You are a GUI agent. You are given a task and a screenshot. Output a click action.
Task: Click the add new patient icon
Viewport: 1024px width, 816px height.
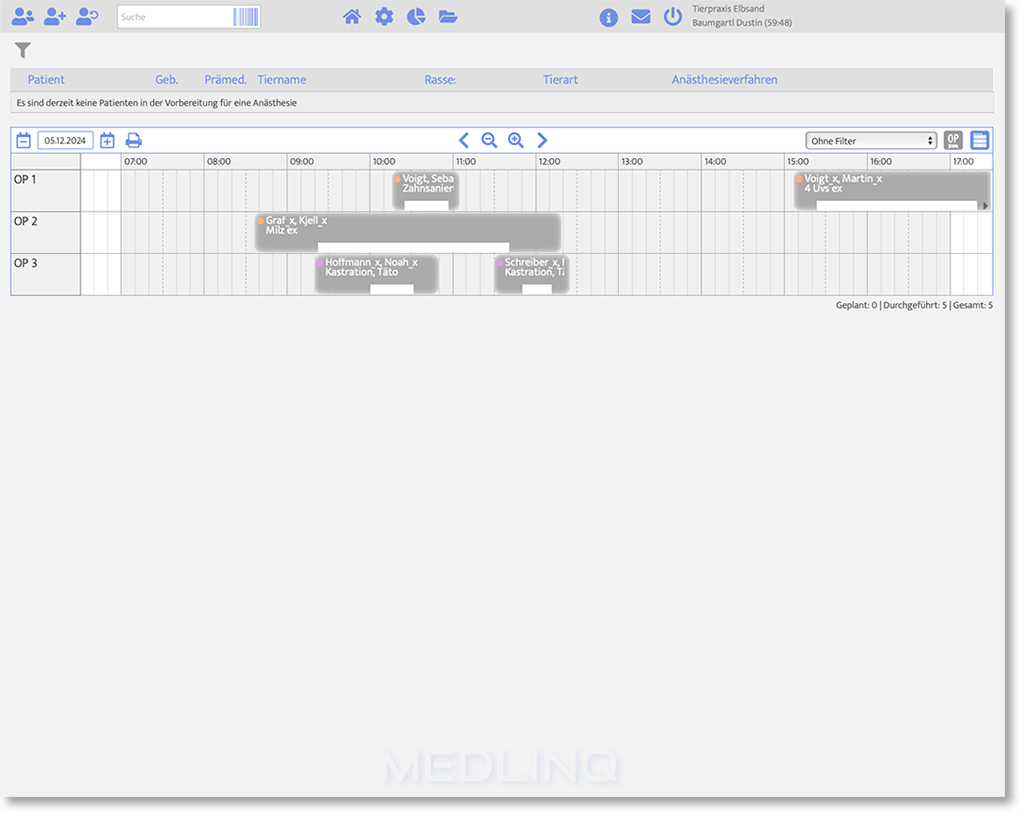pyautogui.click(x=55, y=17)
